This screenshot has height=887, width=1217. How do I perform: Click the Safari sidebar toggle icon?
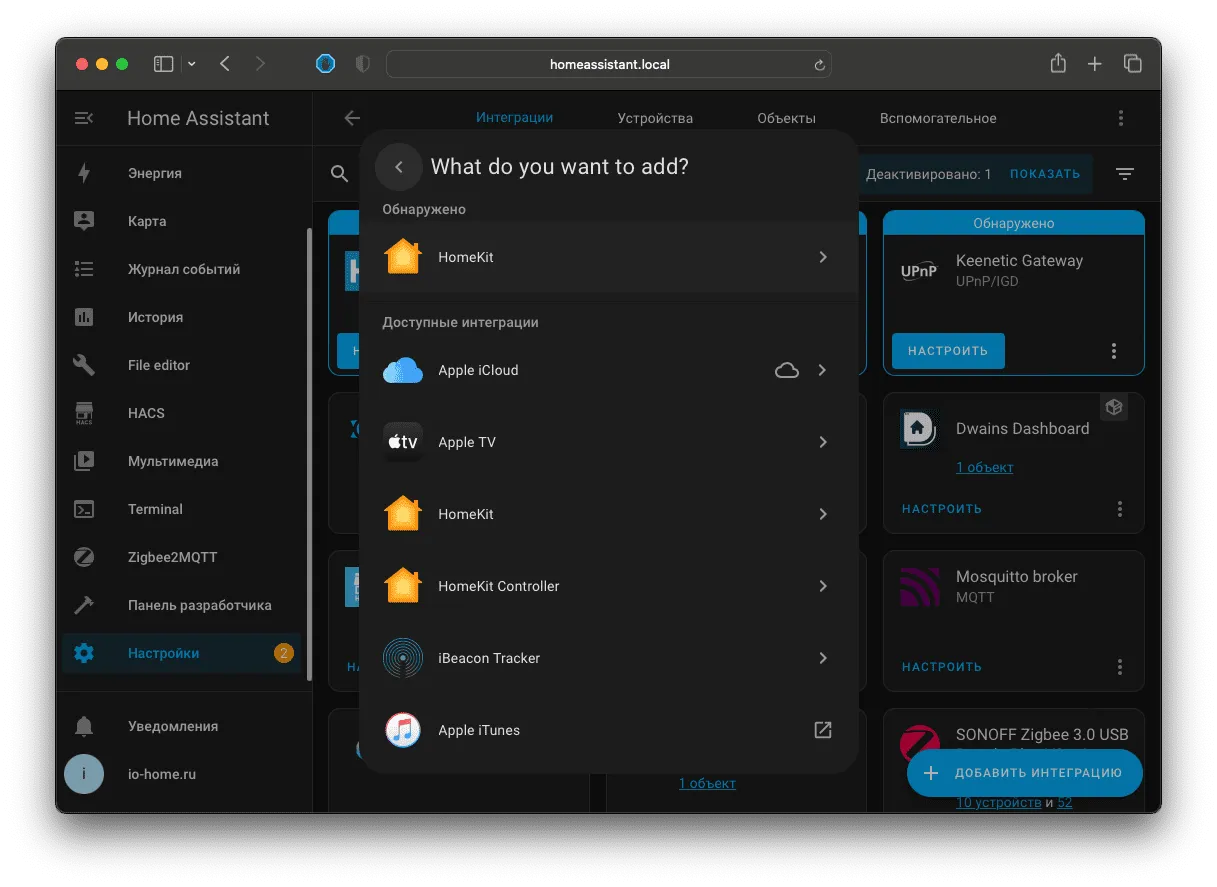click(163, 64)
